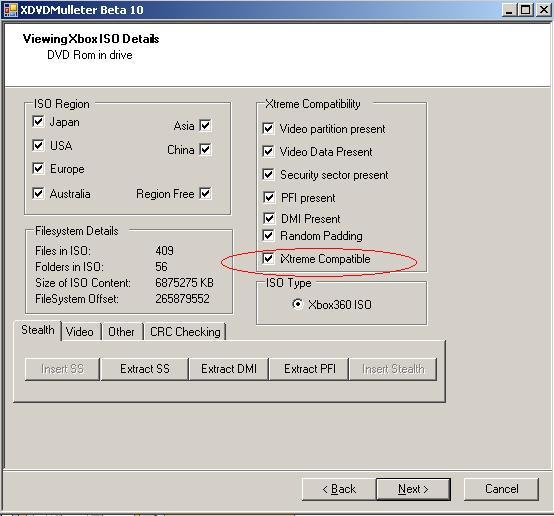Open the Other tab
The height and width of the screenshot is (516, 554).
pos(122,332)
